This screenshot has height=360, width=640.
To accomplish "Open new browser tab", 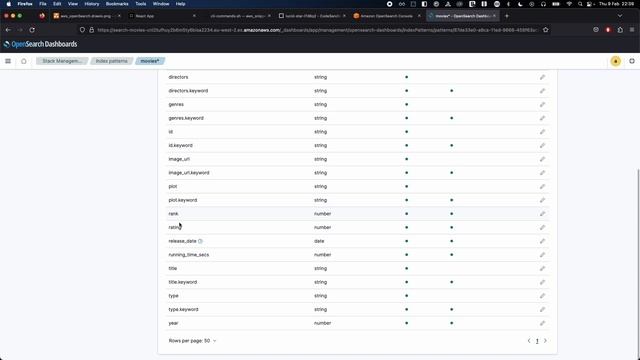I will pyautogui.click(x=507, y=16).
